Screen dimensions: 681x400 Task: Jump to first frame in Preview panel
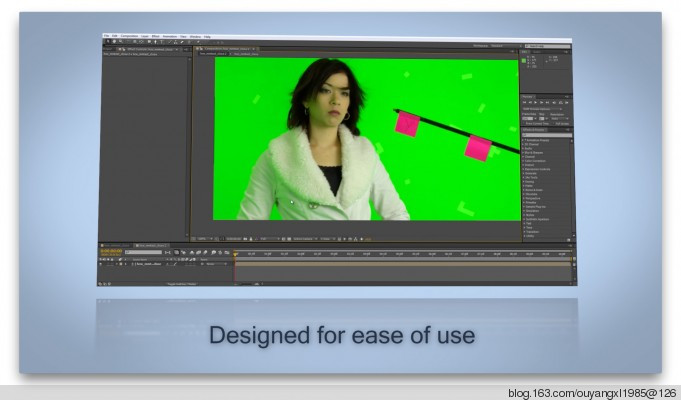[x=526, y=102]
